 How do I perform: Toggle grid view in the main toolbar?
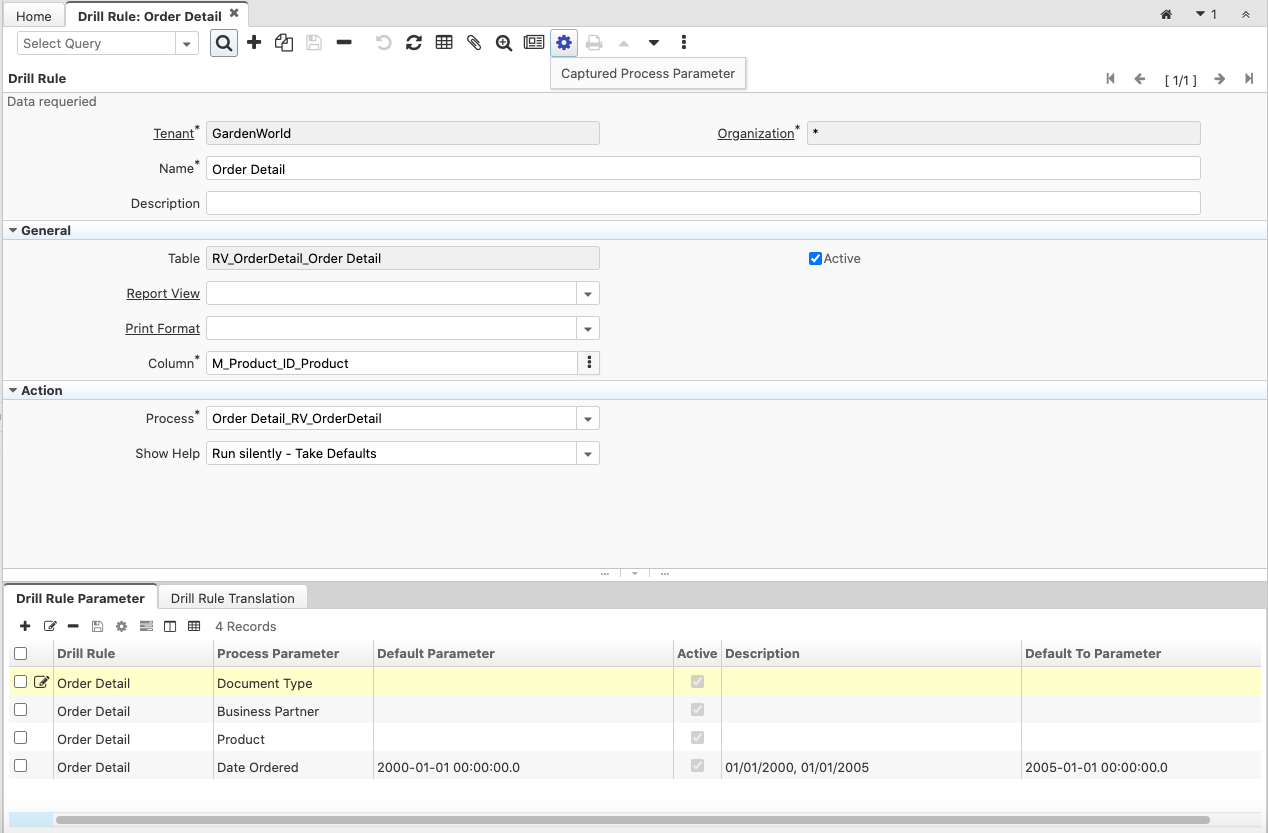coord(444,43)
